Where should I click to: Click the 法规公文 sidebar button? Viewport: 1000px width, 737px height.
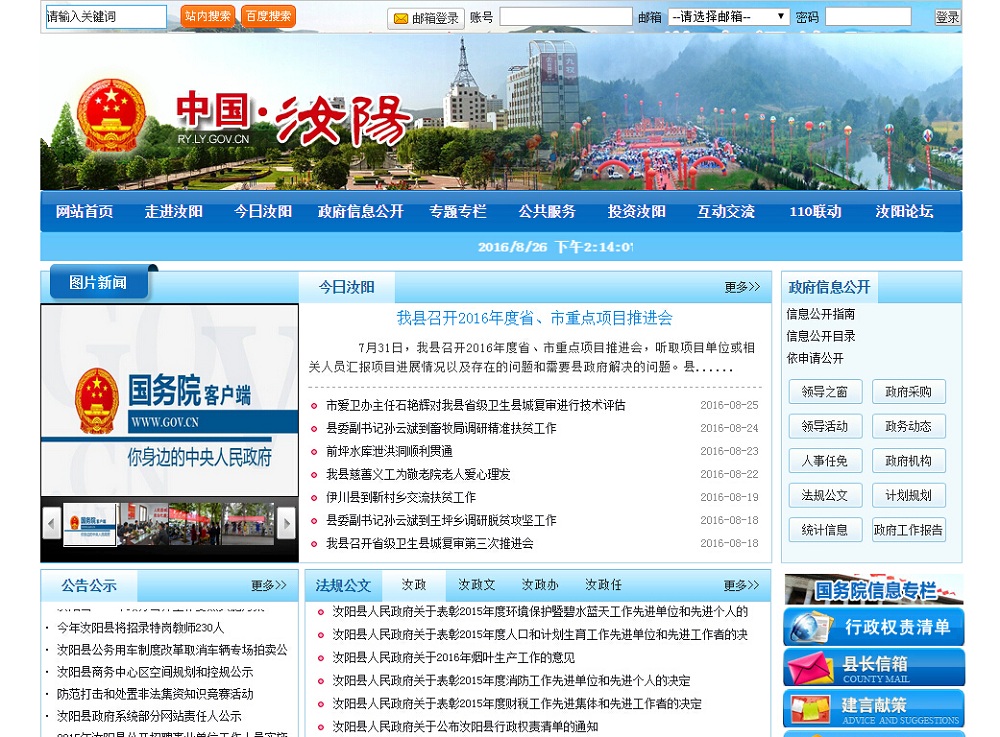click(825, 495)
